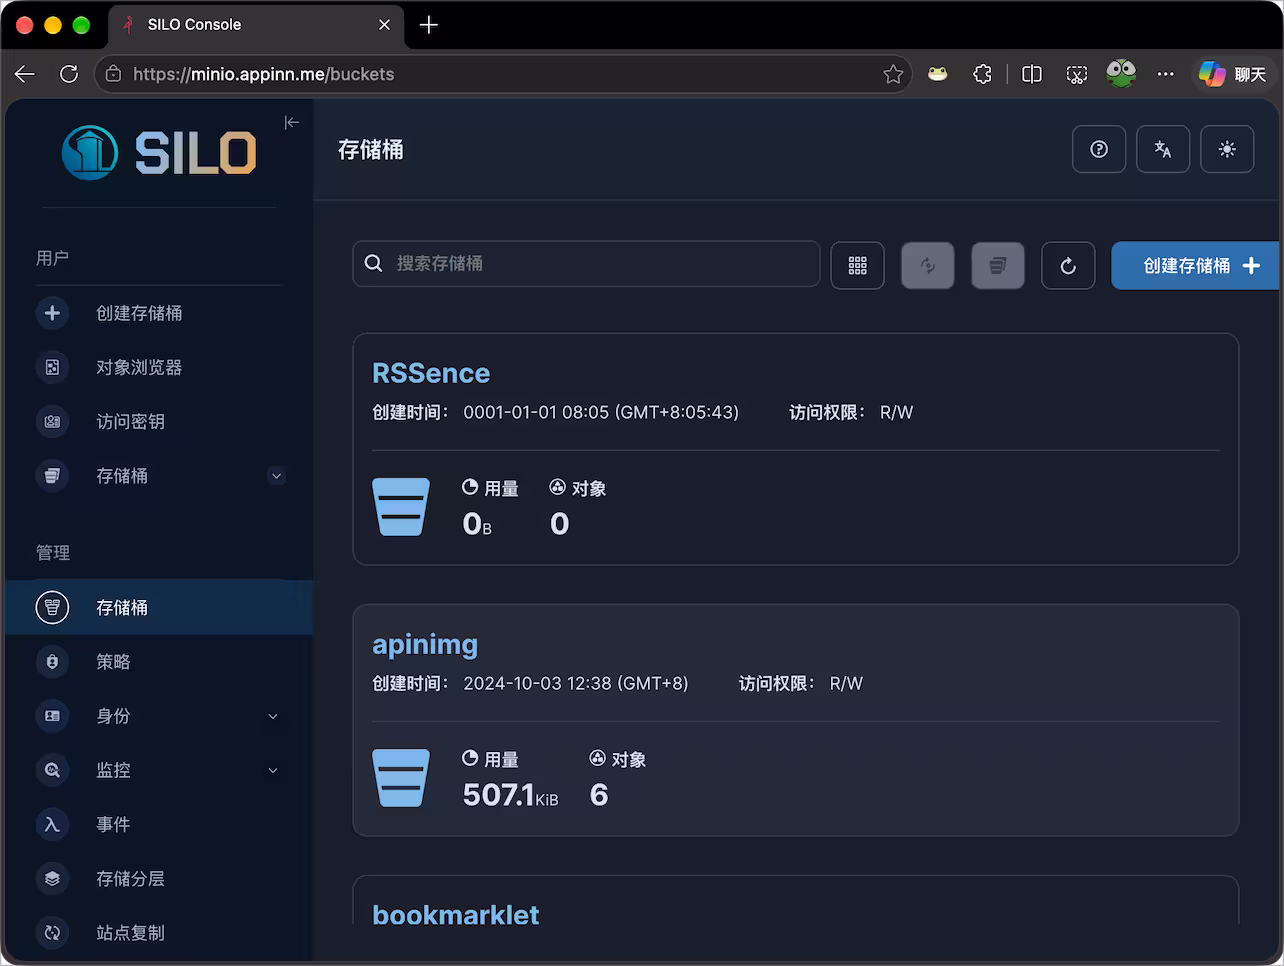Click the lambda icon next to 事件
The image size is (1284, 966).
(x=52, y=823)
